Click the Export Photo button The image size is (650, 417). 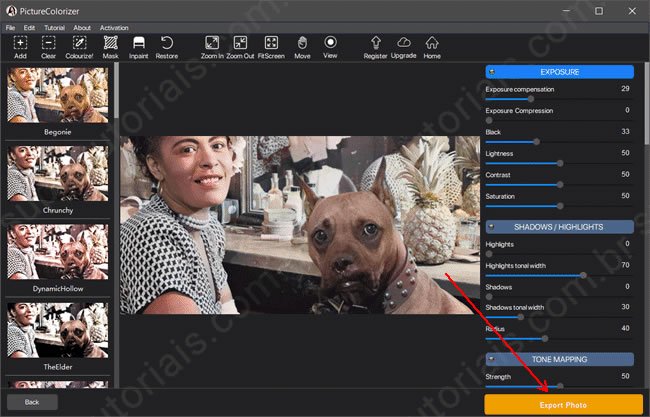pyautogui.click(x=563, y=403)
